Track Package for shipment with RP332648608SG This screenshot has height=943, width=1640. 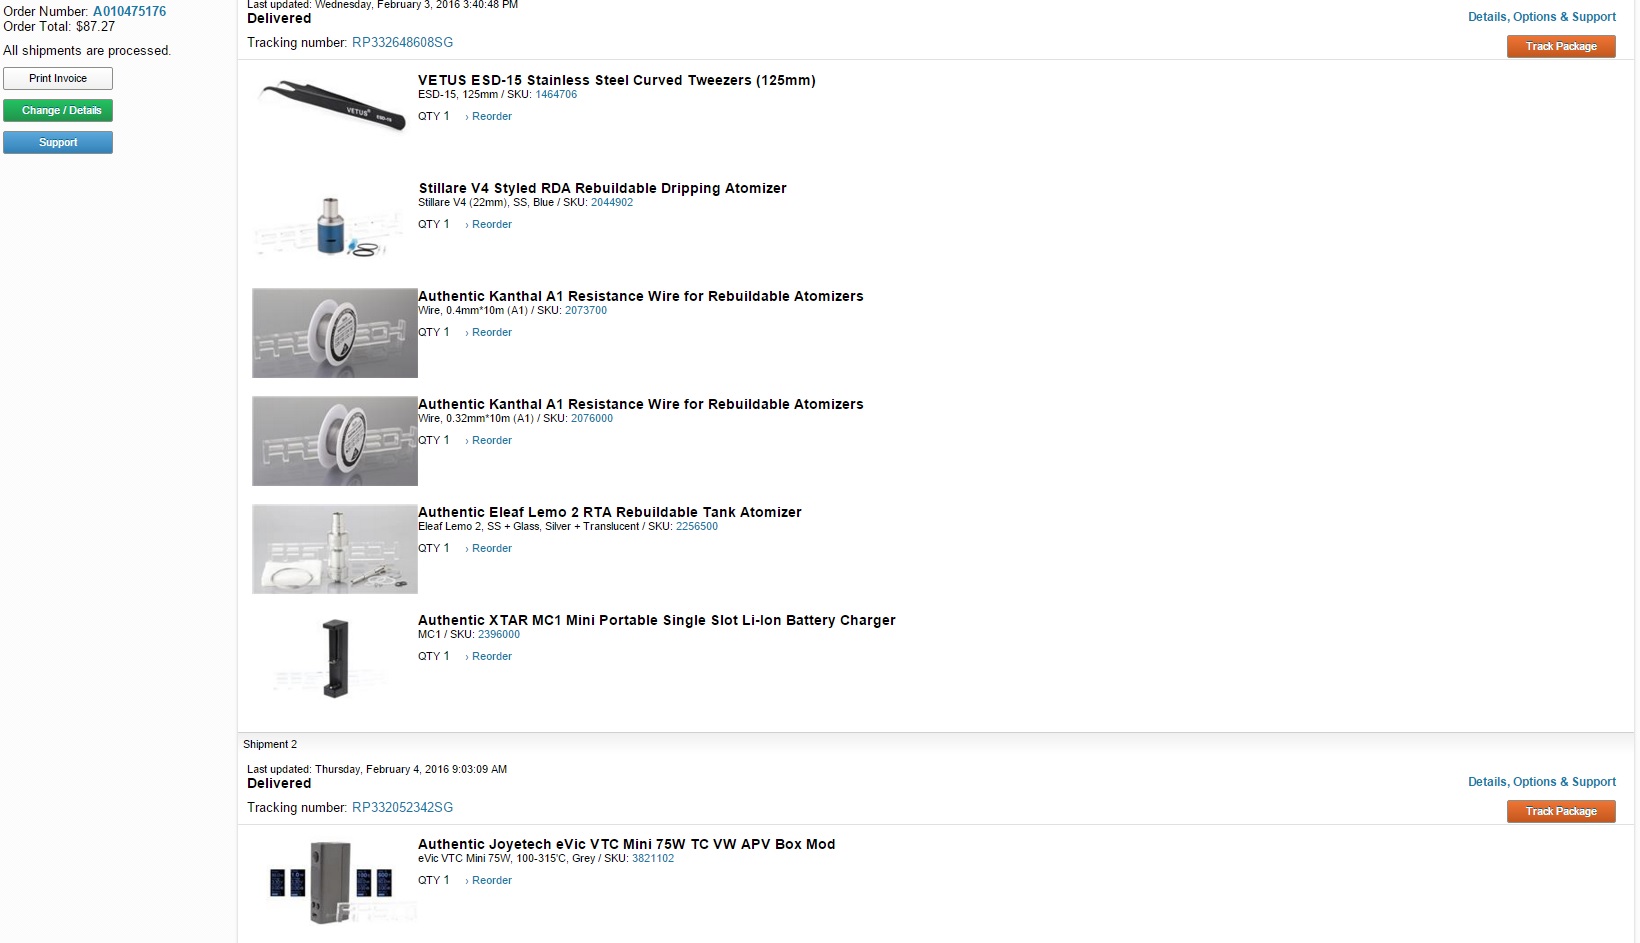tap(1561, 46)
